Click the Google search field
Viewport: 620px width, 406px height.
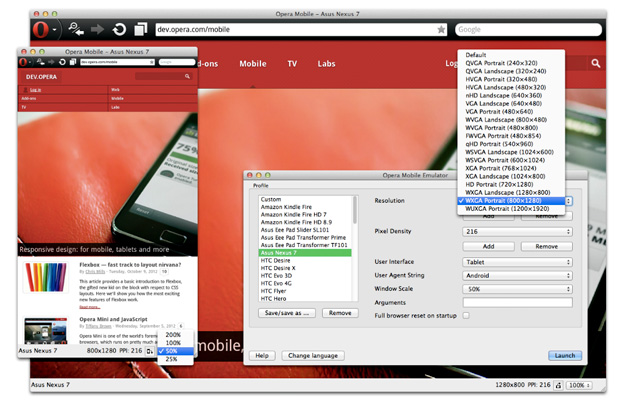(x=528, y=29)
